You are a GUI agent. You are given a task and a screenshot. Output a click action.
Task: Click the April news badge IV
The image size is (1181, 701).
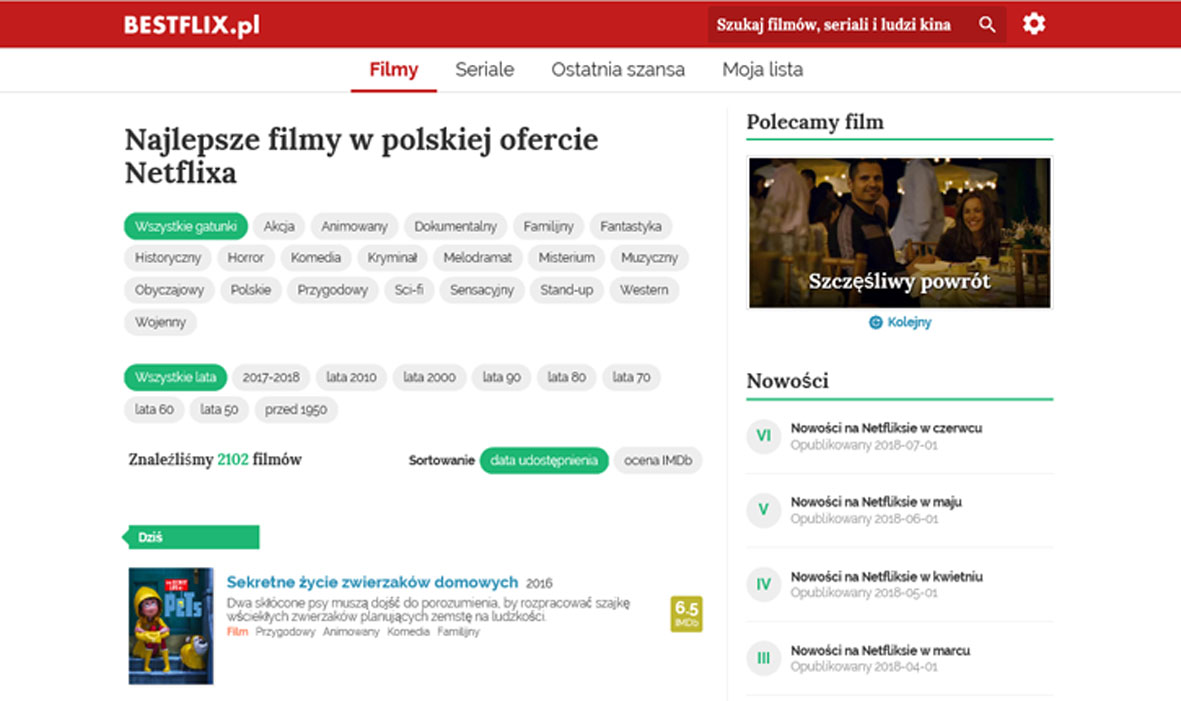[763, 584]
